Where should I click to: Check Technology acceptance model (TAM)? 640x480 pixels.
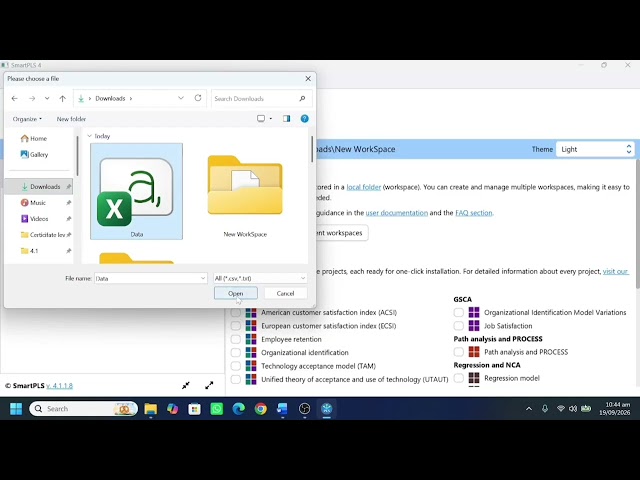point(236,366)
